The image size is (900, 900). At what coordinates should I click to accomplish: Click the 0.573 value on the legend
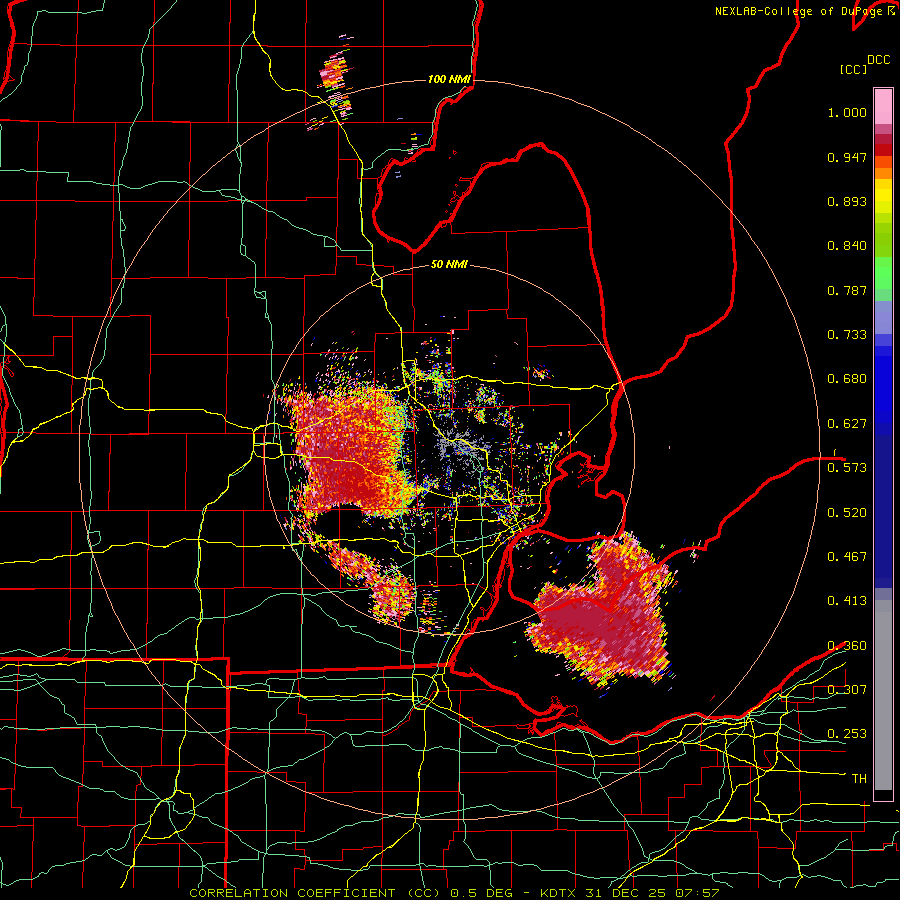(x=847, y=468)
